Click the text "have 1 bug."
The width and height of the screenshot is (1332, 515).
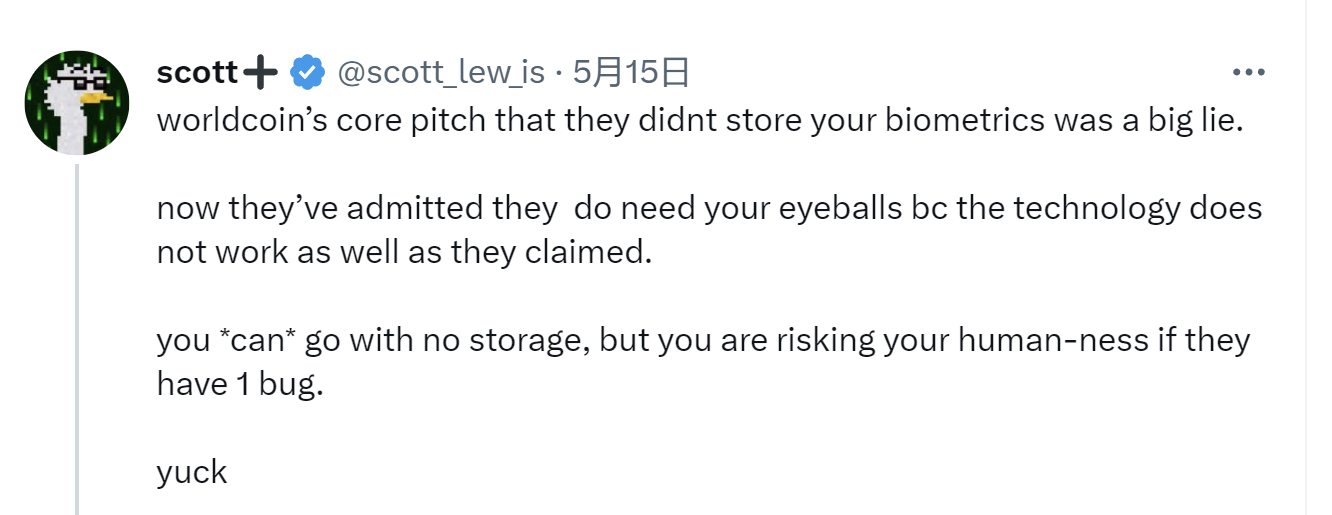point(240,384)
